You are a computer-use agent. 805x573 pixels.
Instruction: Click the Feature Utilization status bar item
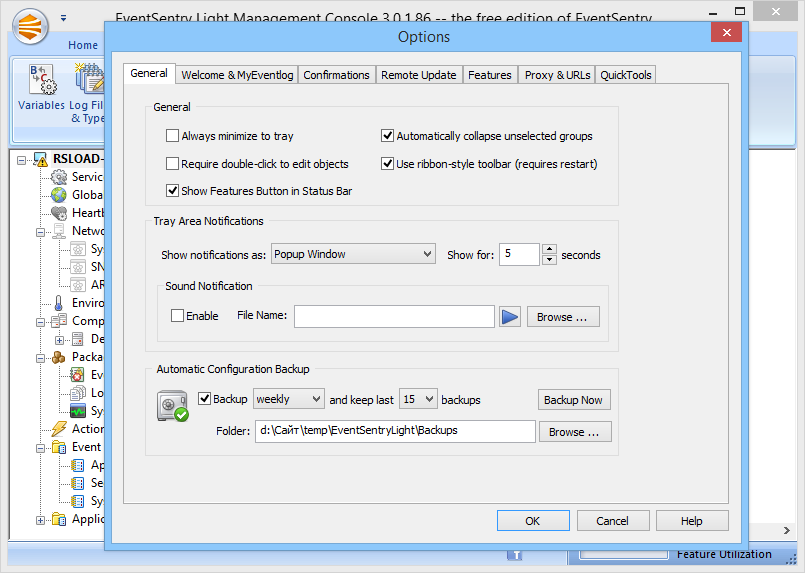click(724, 555)
